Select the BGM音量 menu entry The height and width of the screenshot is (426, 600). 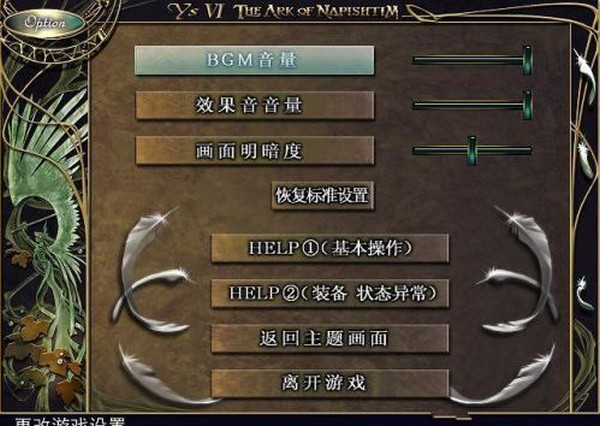[x=254, y=60]
